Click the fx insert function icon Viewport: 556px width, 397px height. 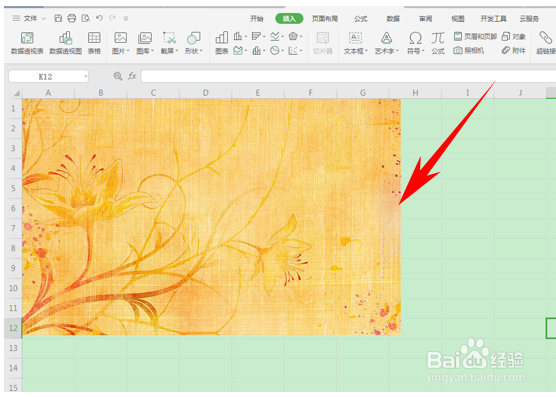coord(132,76)
